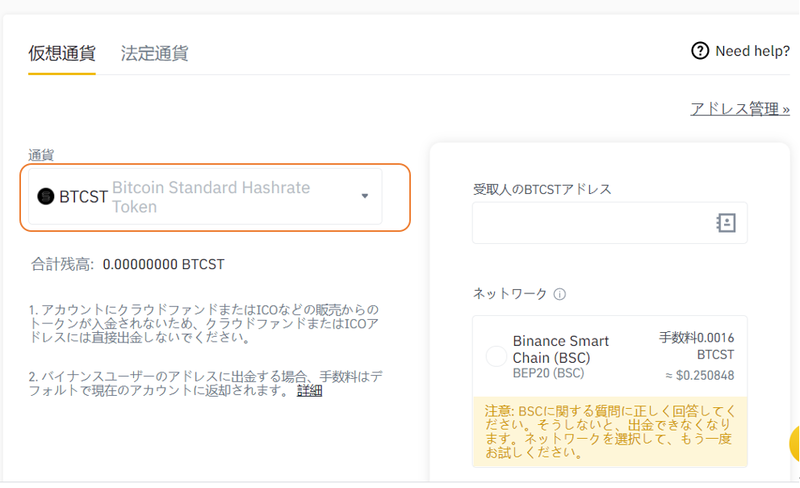Click the ≈ $0.250848 fee estimate

[x=699, y=376]
